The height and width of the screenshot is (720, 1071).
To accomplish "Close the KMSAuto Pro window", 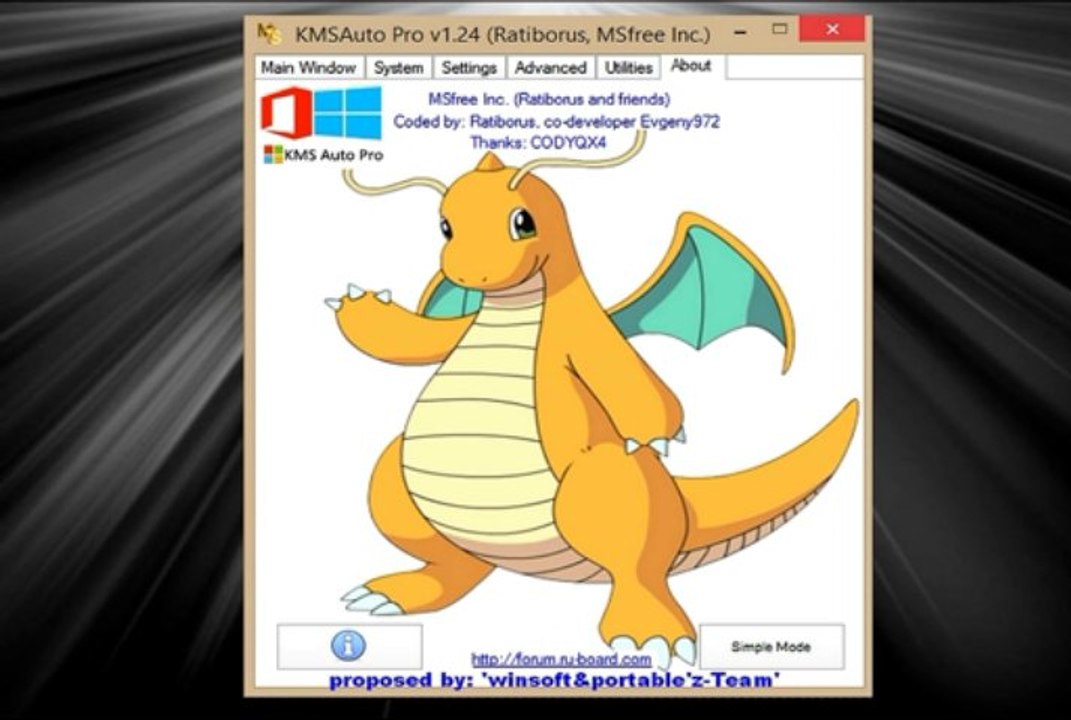I will [832, 29].
